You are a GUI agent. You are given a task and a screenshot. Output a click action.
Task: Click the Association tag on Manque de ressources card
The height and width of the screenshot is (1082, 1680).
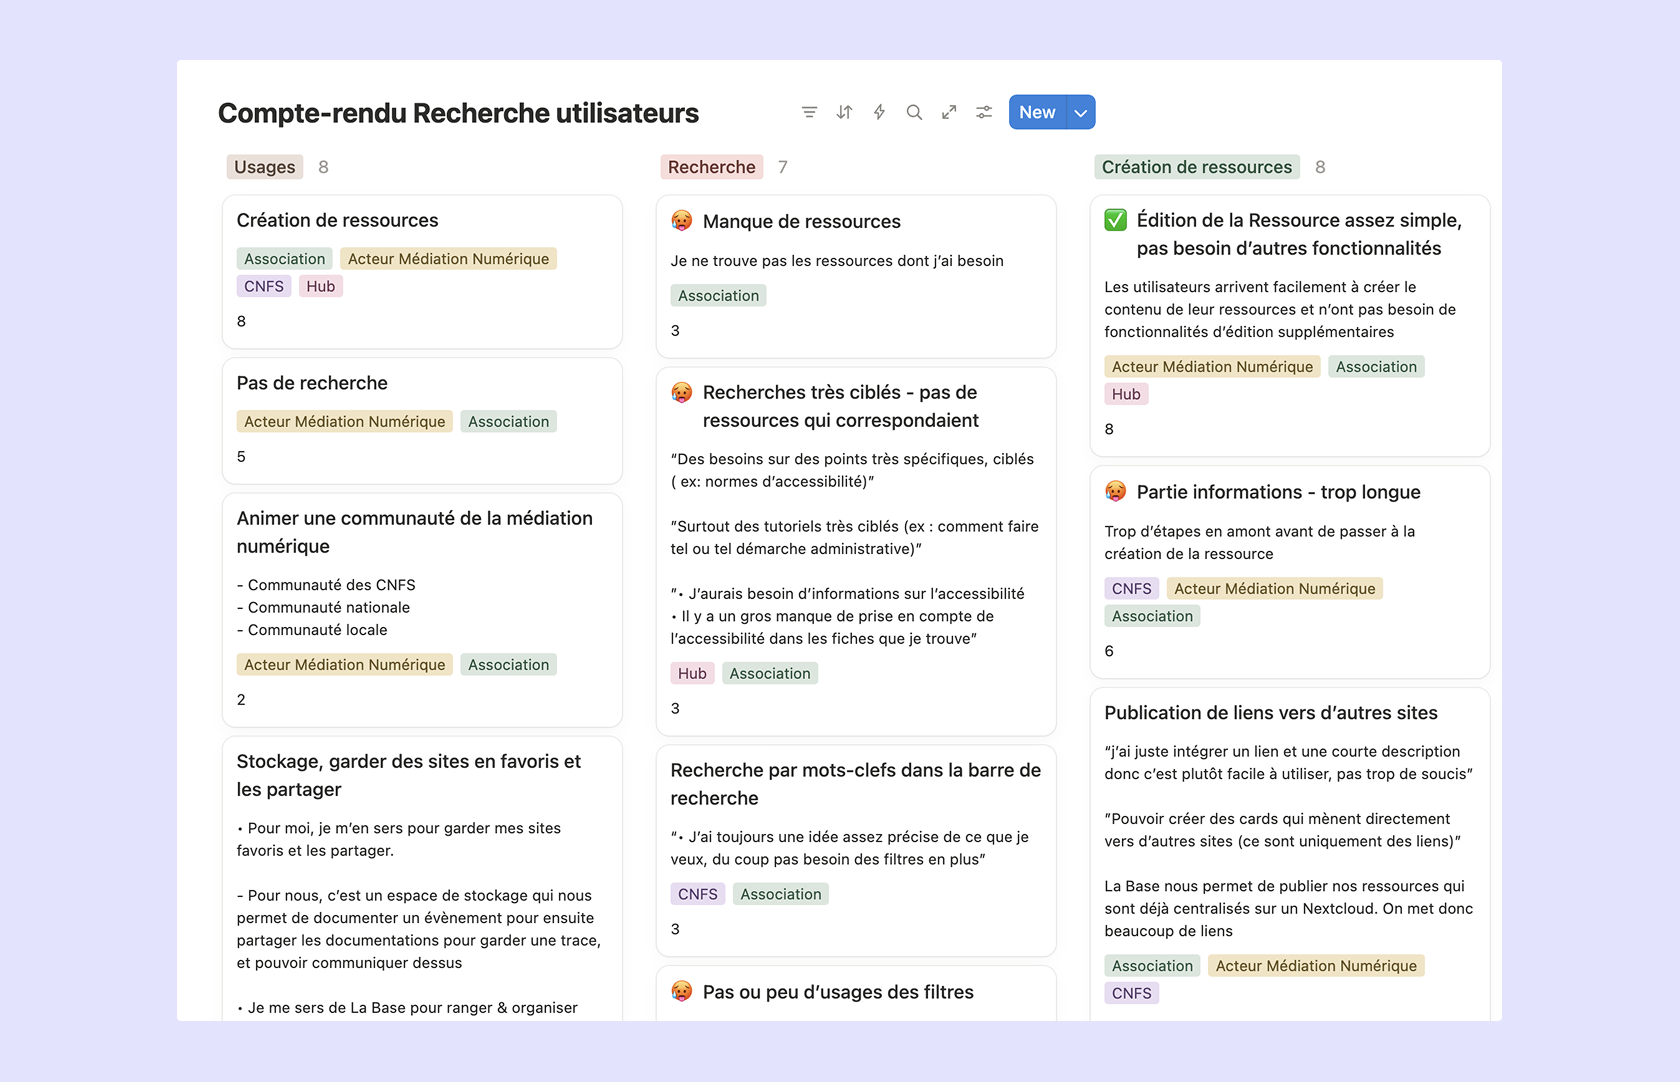[x=718, y=296]
